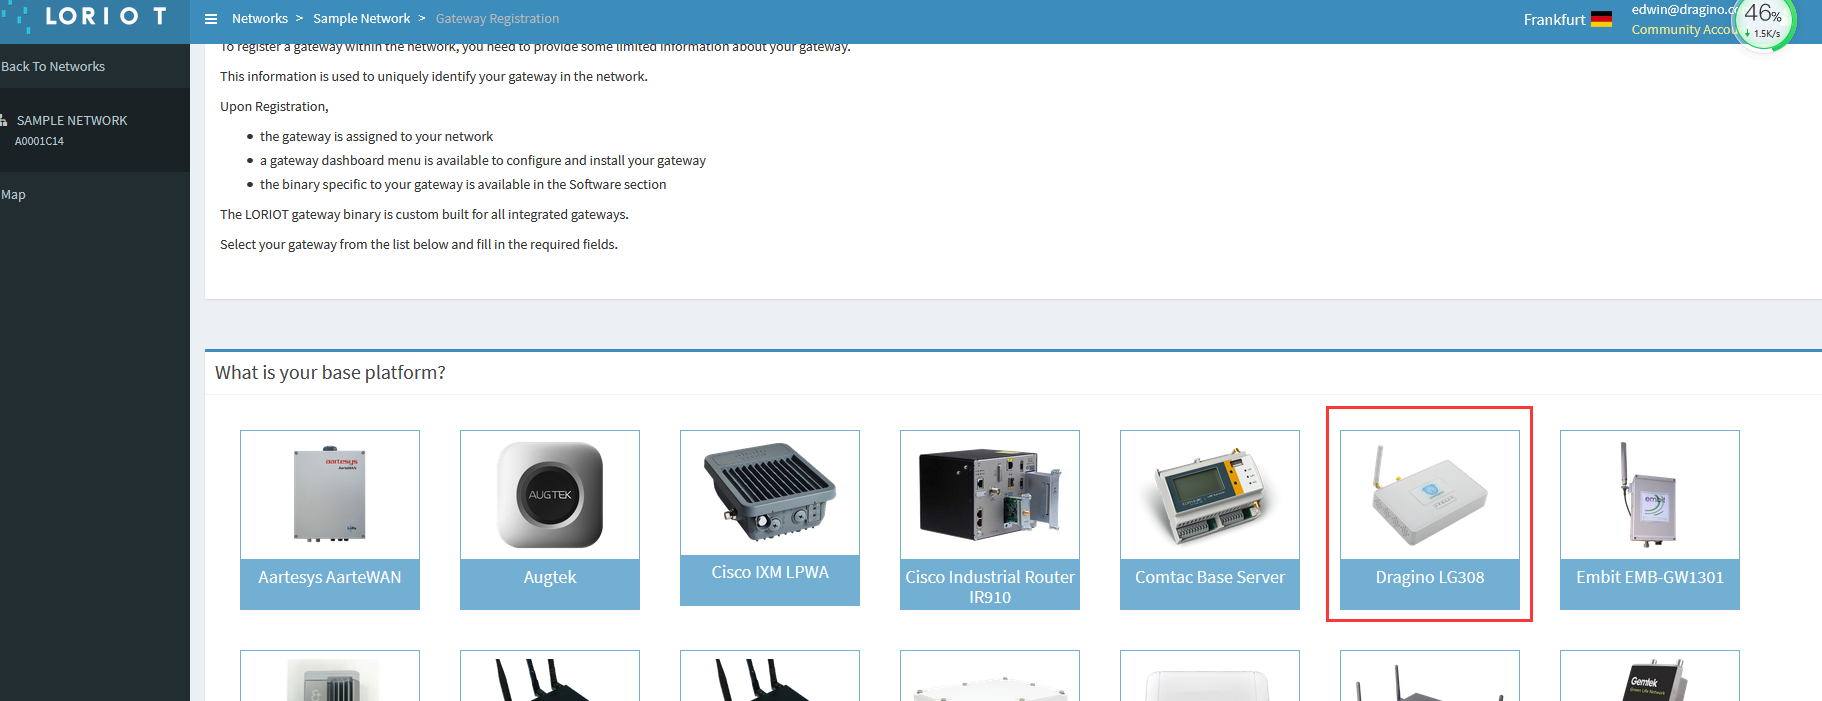Viewport: 1822px width, 701px height.
Task: Click "the gateway is assigned to your network"
Action: pos(376,137)
